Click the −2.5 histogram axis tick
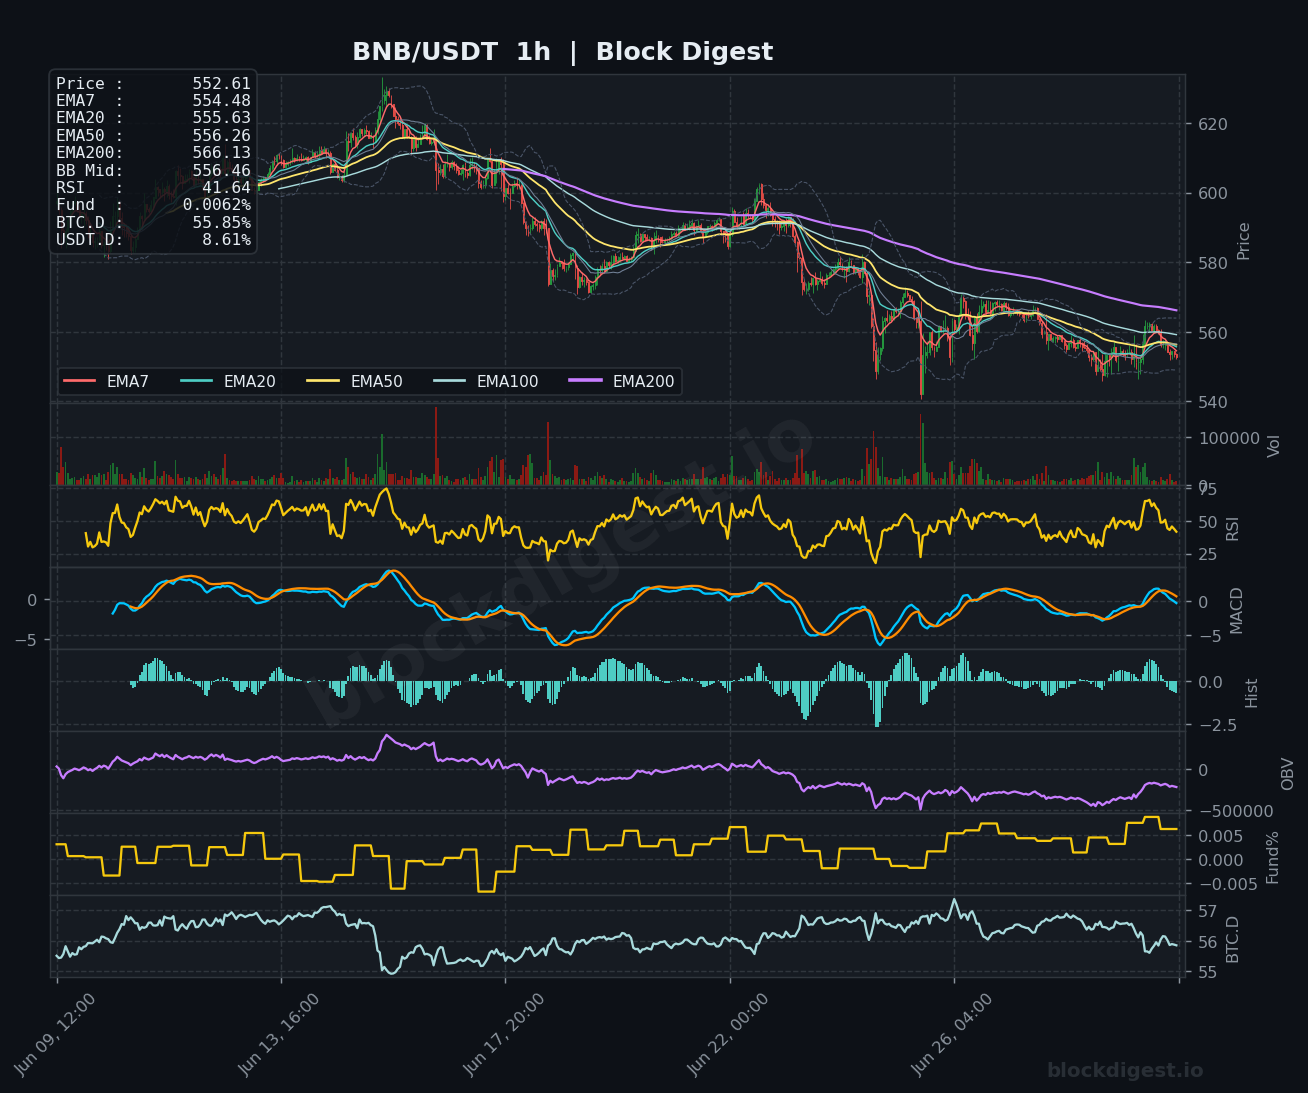 pos(1217,725)
